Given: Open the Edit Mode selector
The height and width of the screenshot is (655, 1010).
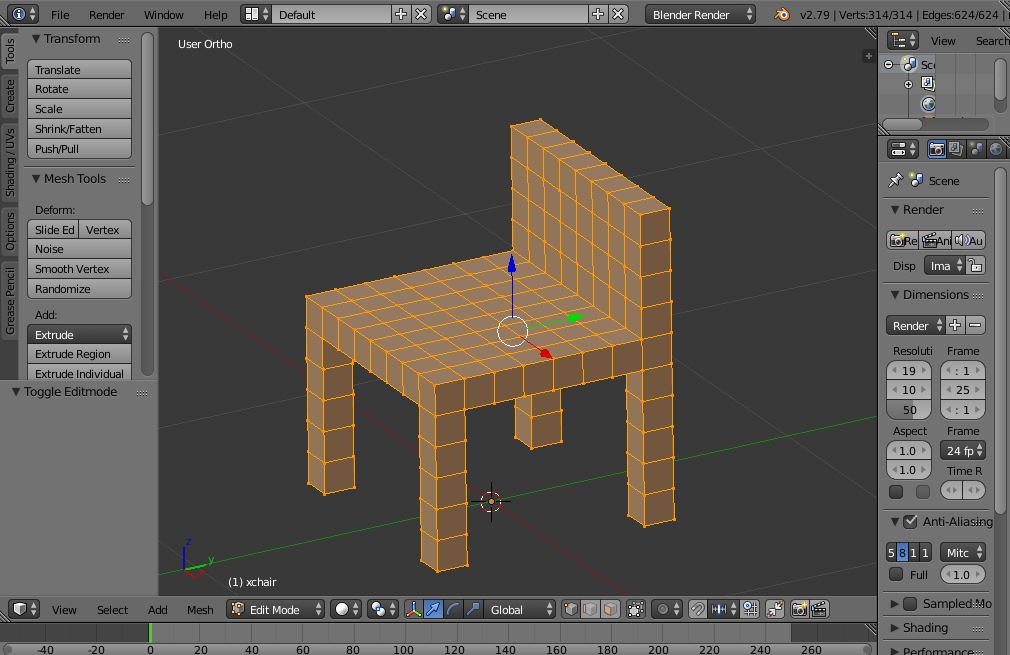Looking at the screenshot, I should pos(275,609).
